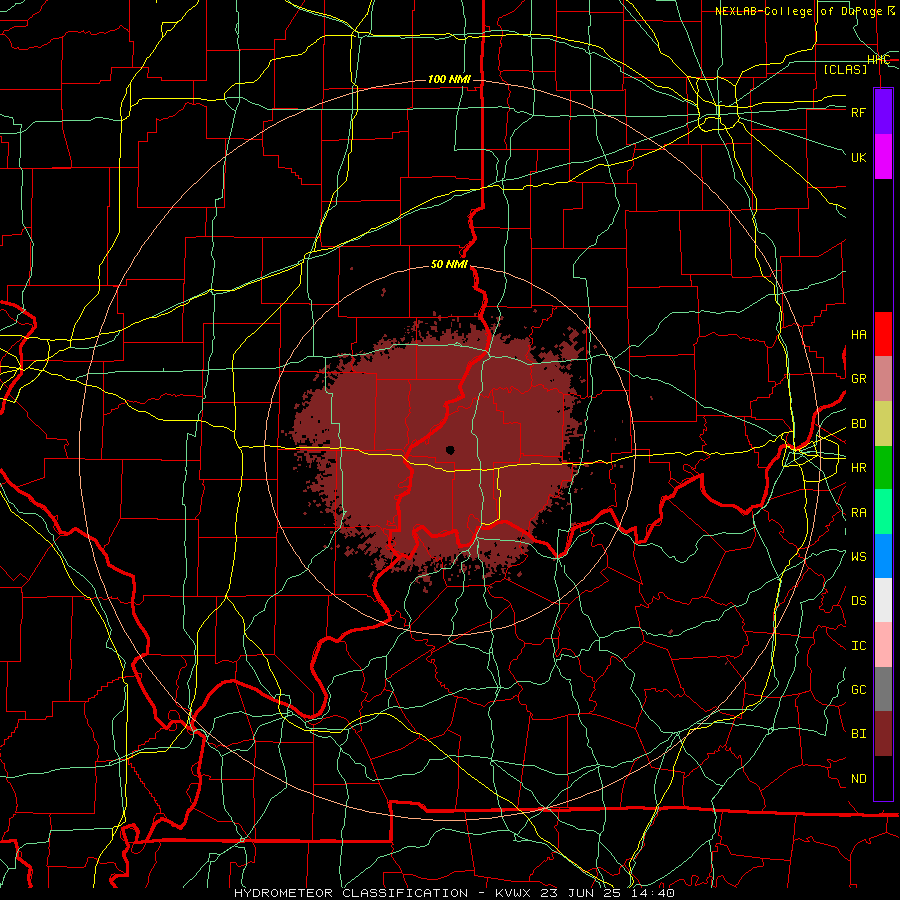Click the BD legend label

click(x=859, y=424)
